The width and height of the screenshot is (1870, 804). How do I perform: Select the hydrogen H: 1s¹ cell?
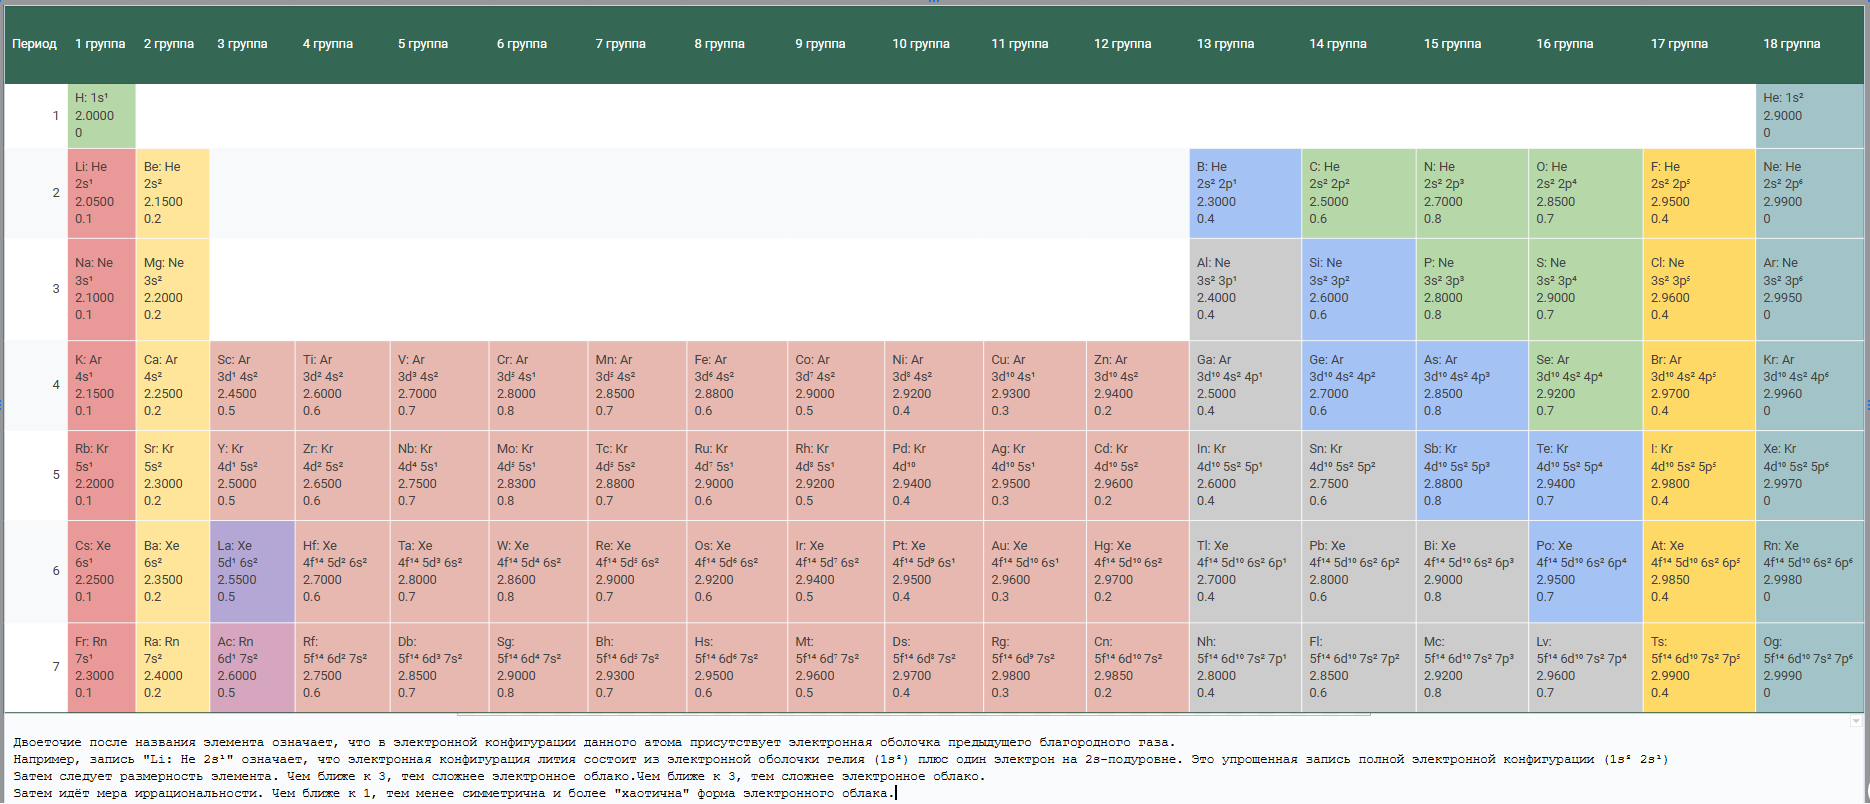101,115
